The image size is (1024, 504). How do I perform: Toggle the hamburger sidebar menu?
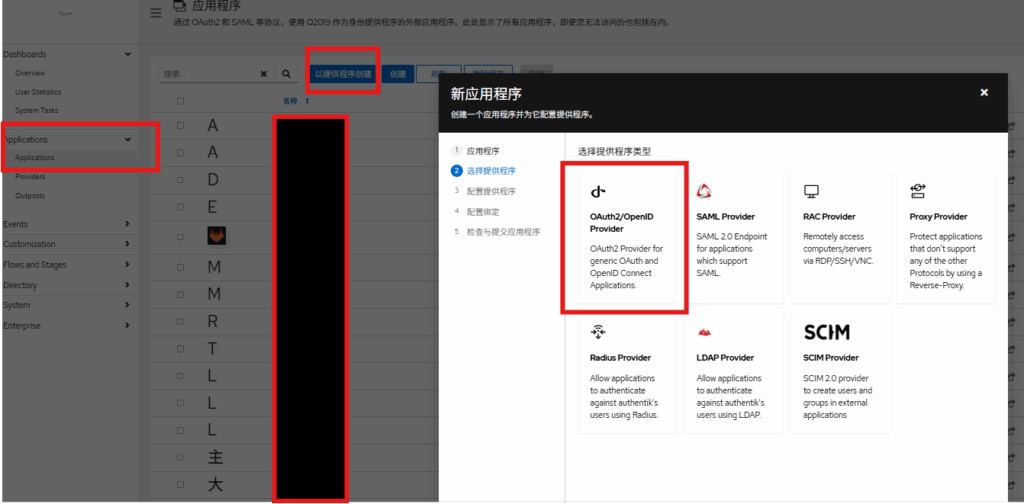click(155, 13)
